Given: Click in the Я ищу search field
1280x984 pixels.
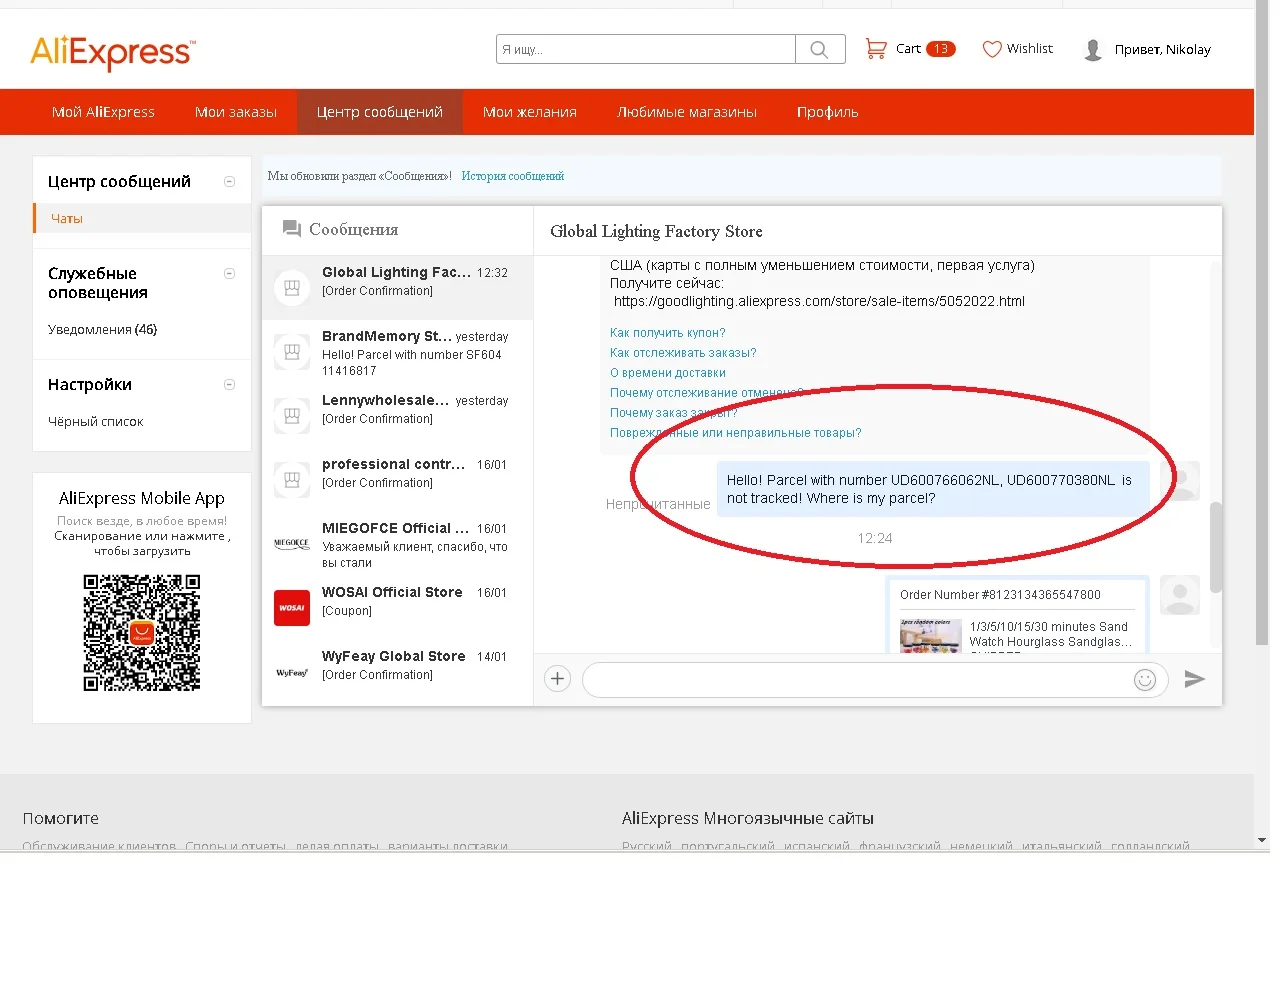Looking at the screenshot, I should click(646, 49).
